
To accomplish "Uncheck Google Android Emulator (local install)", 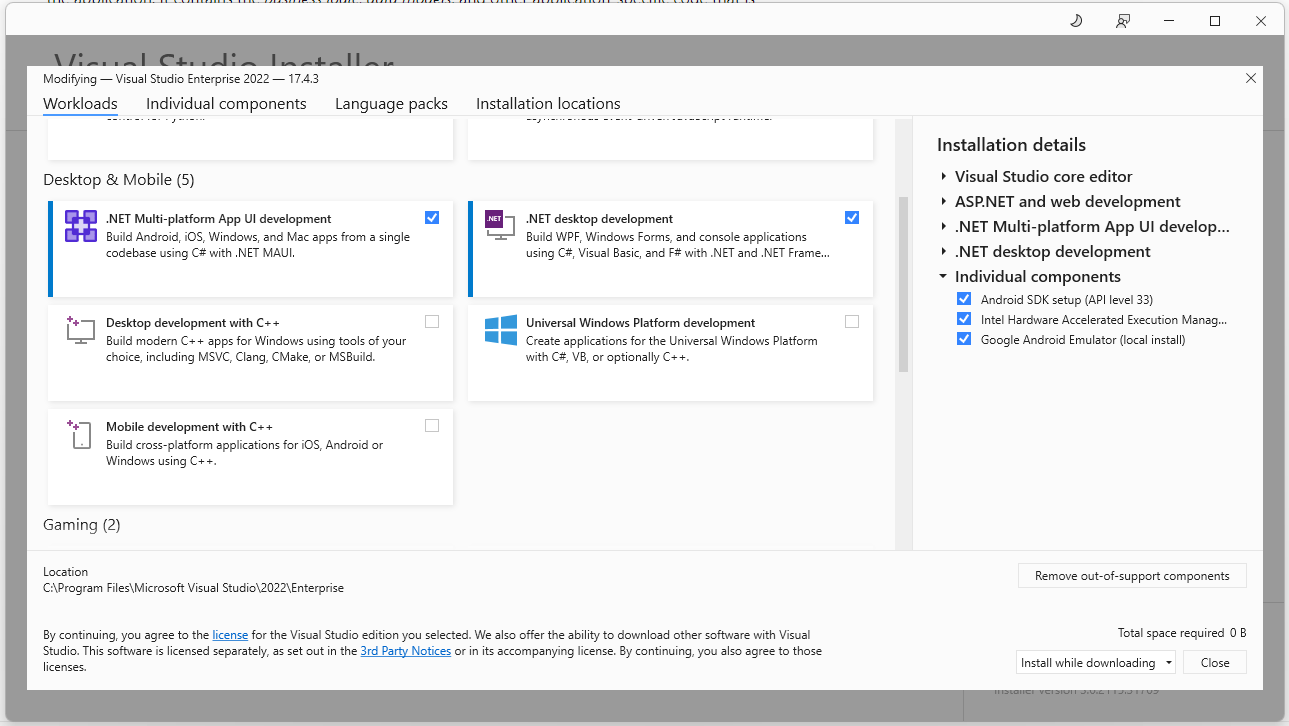I will coord(964,339).
